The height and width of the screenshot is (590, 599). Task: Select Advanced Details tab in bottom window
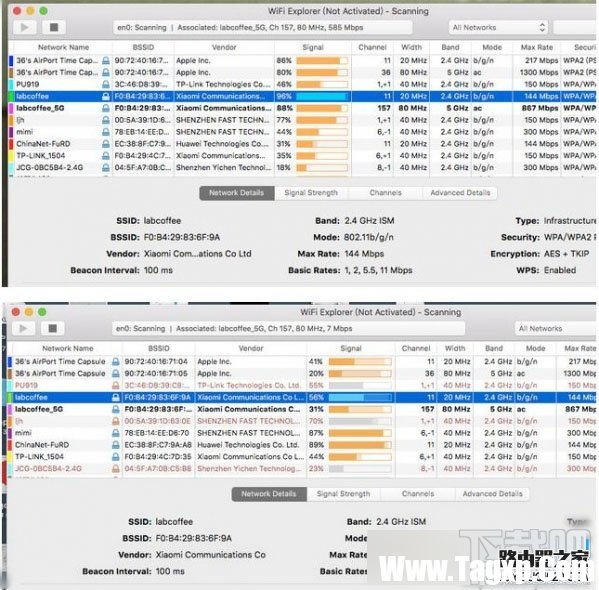(x=492, y=494)
